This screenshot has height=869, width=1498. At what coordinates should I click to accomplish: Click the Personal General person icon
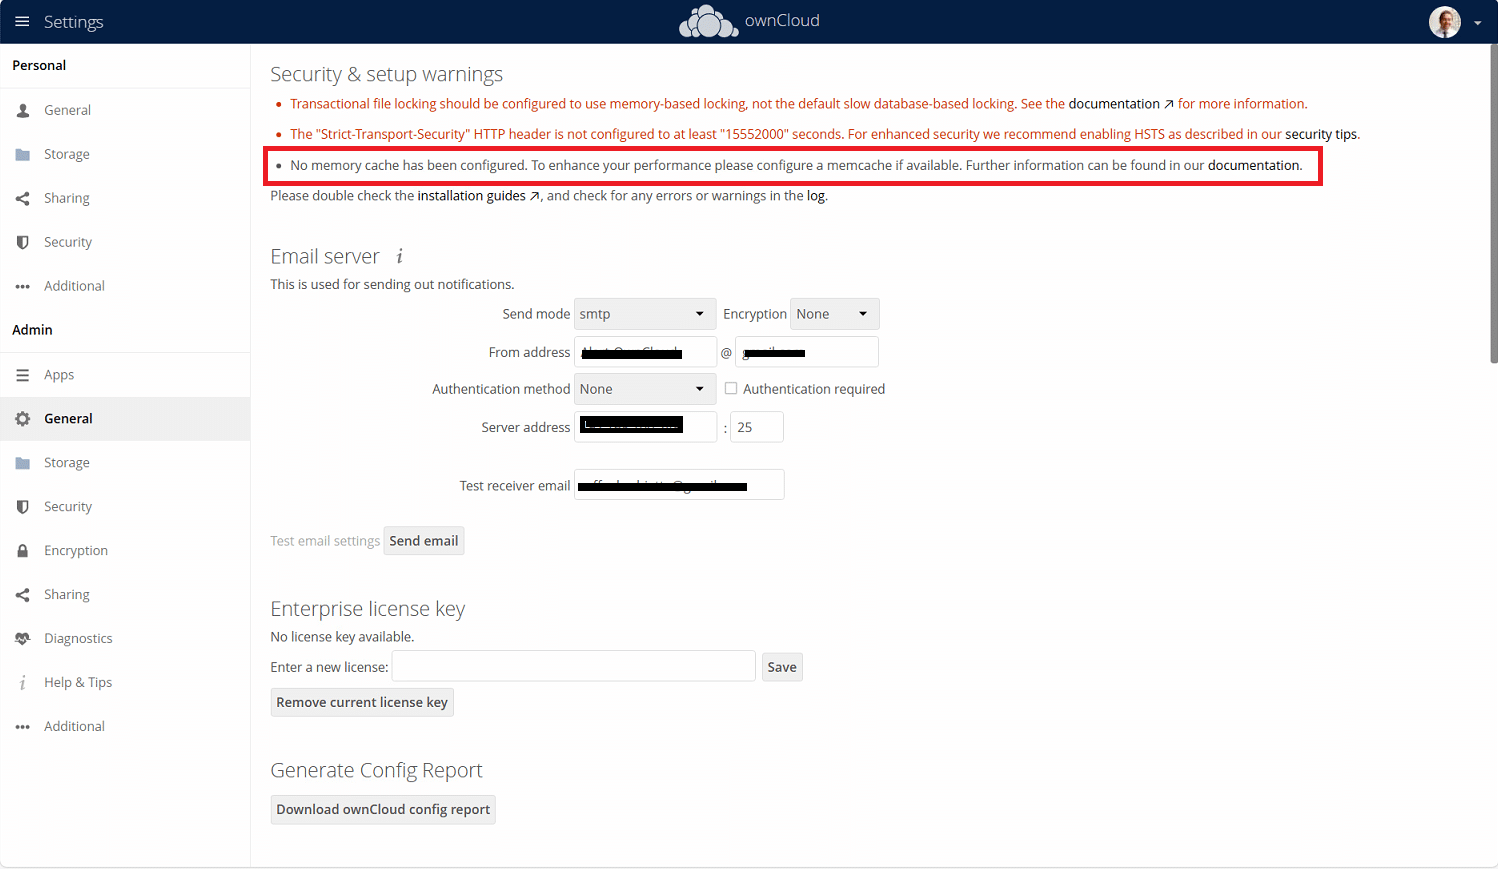click(x=23, y=111)
